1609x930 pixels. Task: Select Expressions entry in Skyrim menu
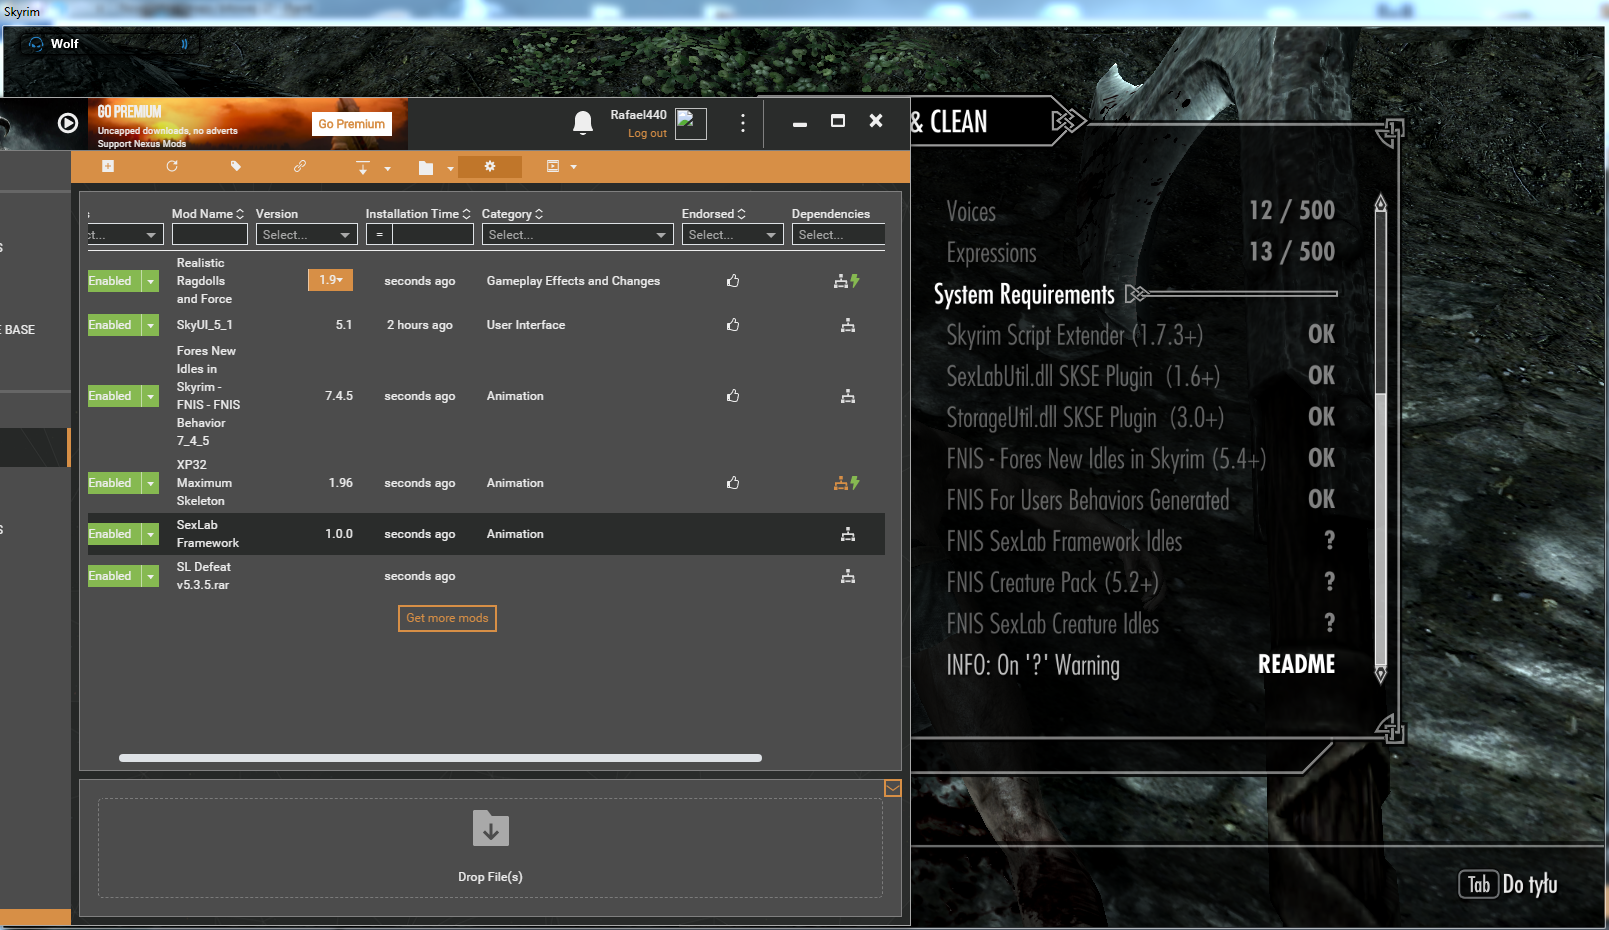pos(1141,252)
